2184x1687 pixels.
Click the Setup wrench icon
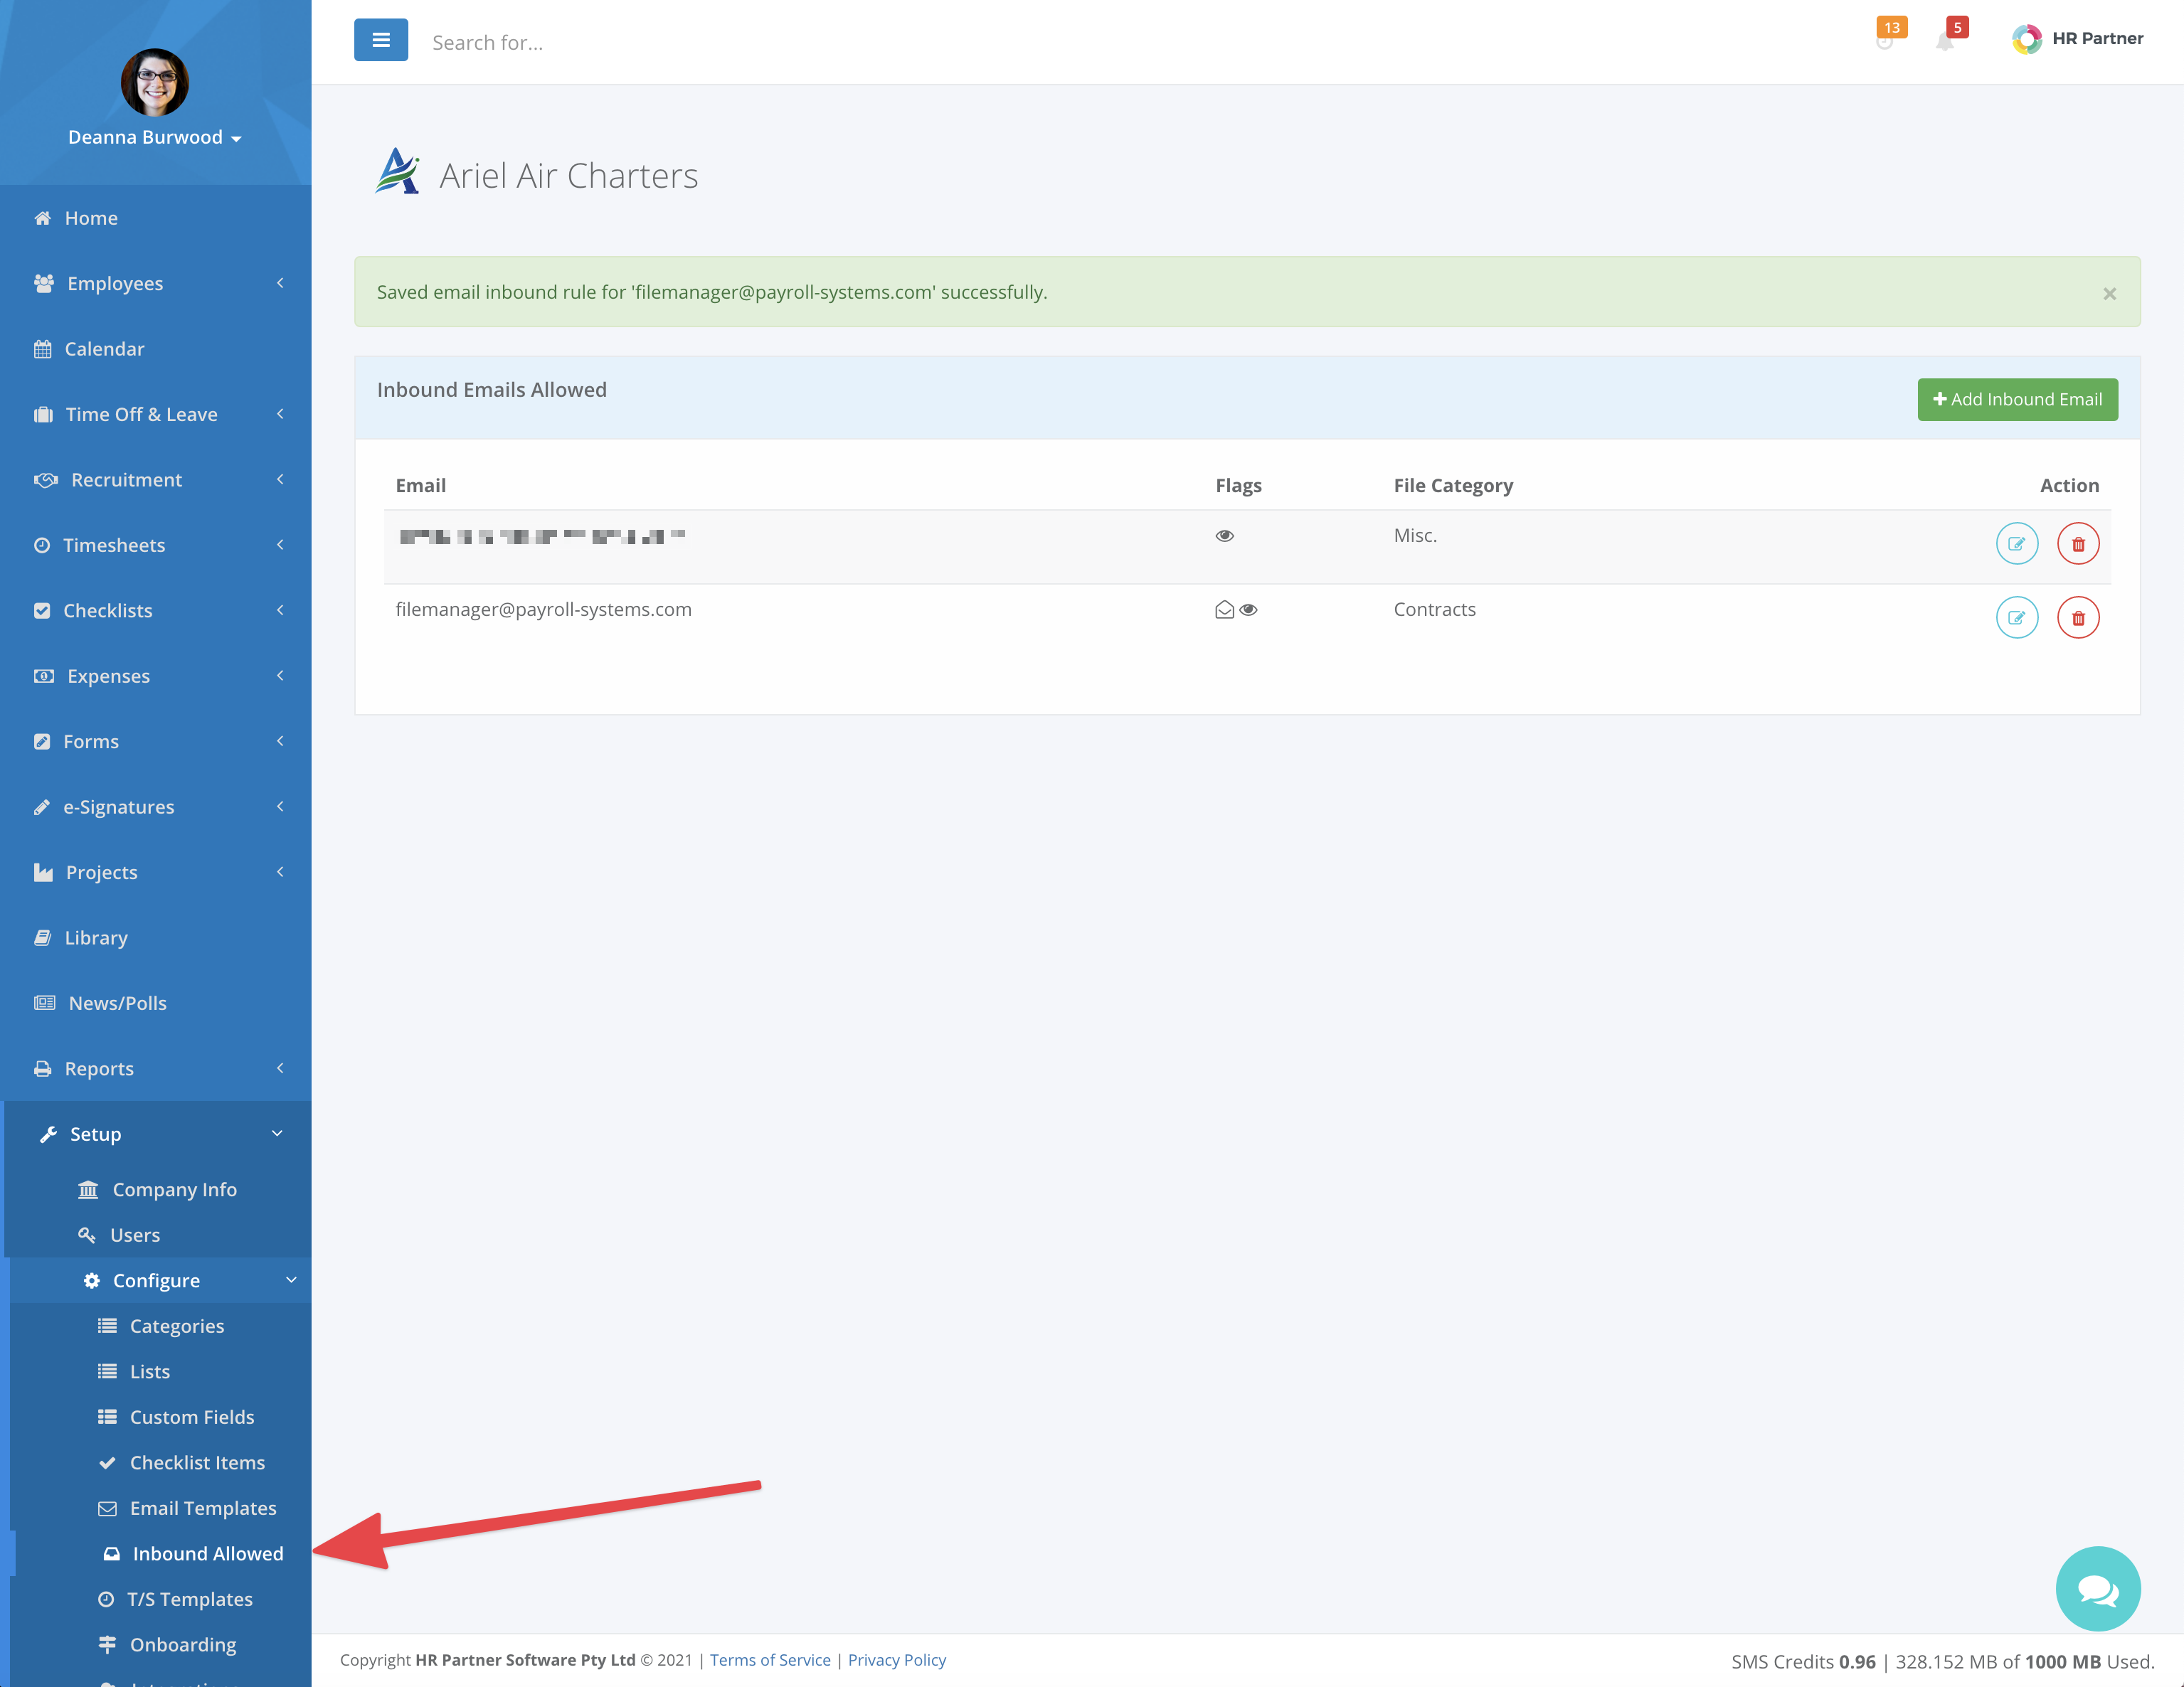(x=48, y=1134)
